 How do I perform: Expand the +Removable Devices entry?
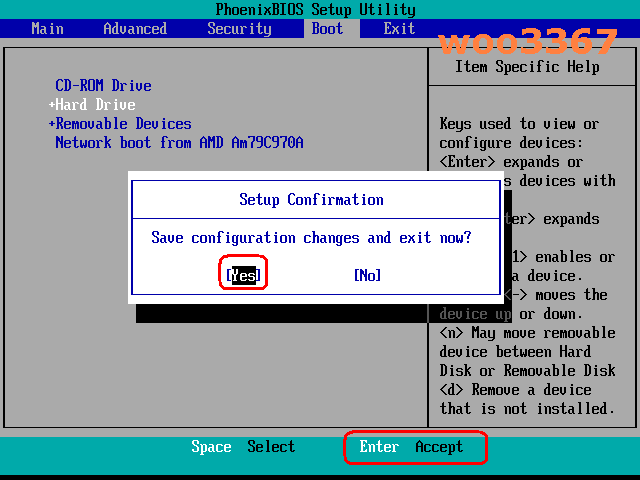pyautogui.click(x=120, y=124)
